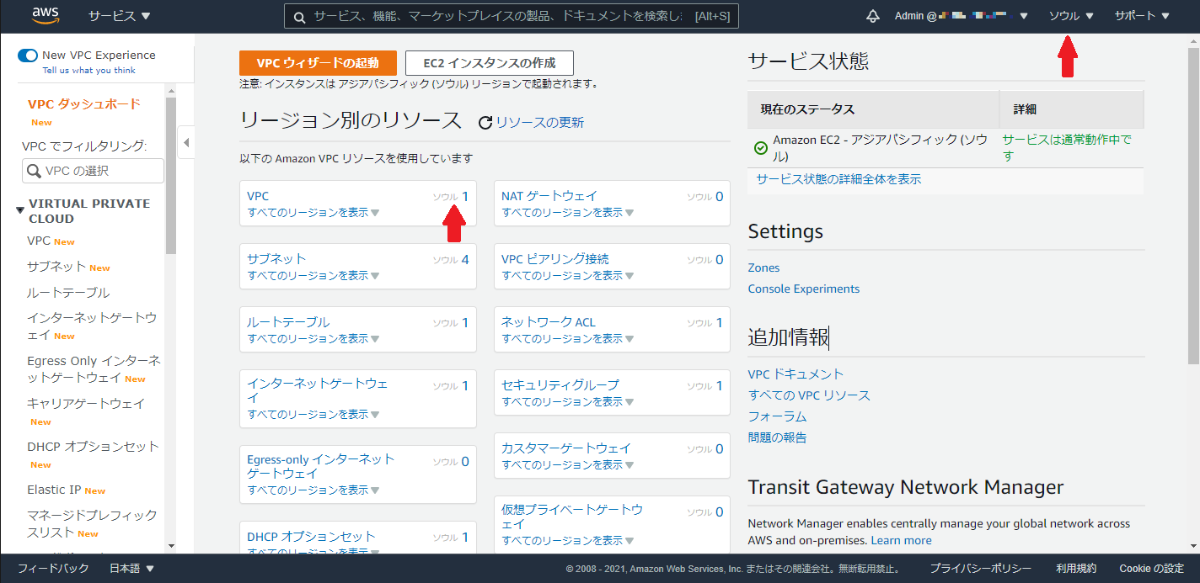
Task: Open the NAT ゲートウェイ card link
Action: click(549, 196)
